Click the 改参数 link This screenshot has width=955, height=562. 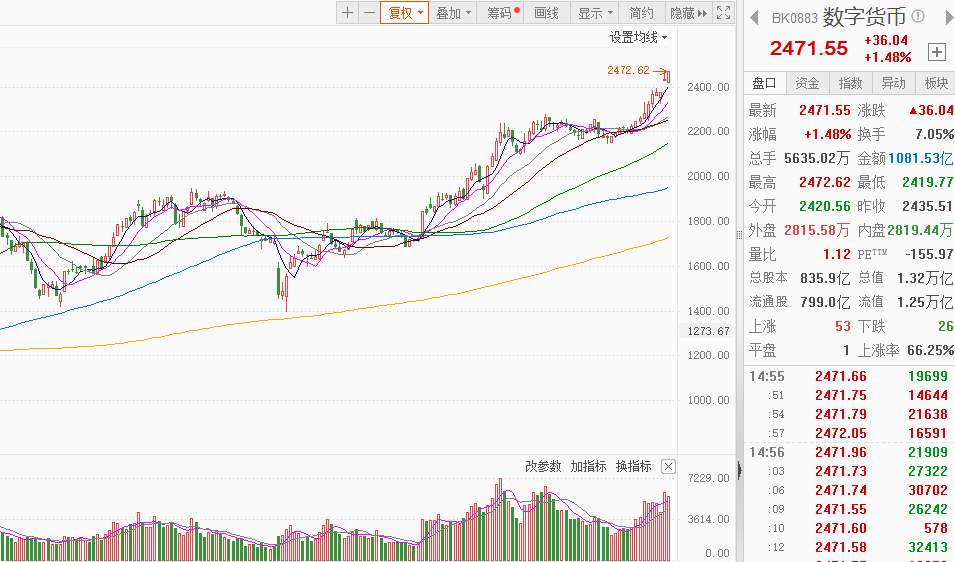point(544,467)
